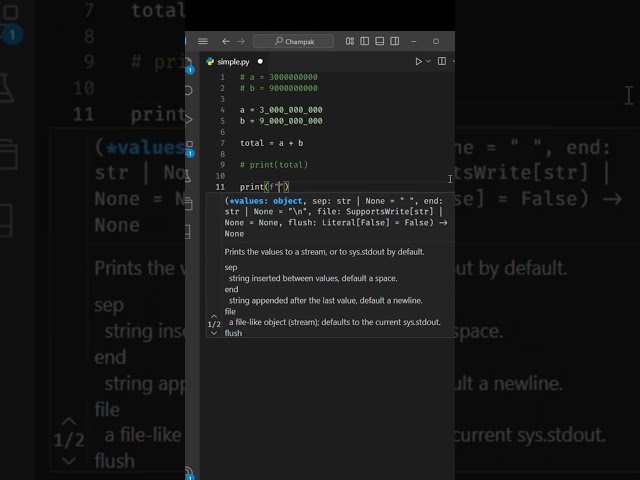Click the line 'total = a + b'

pos(271,143)
